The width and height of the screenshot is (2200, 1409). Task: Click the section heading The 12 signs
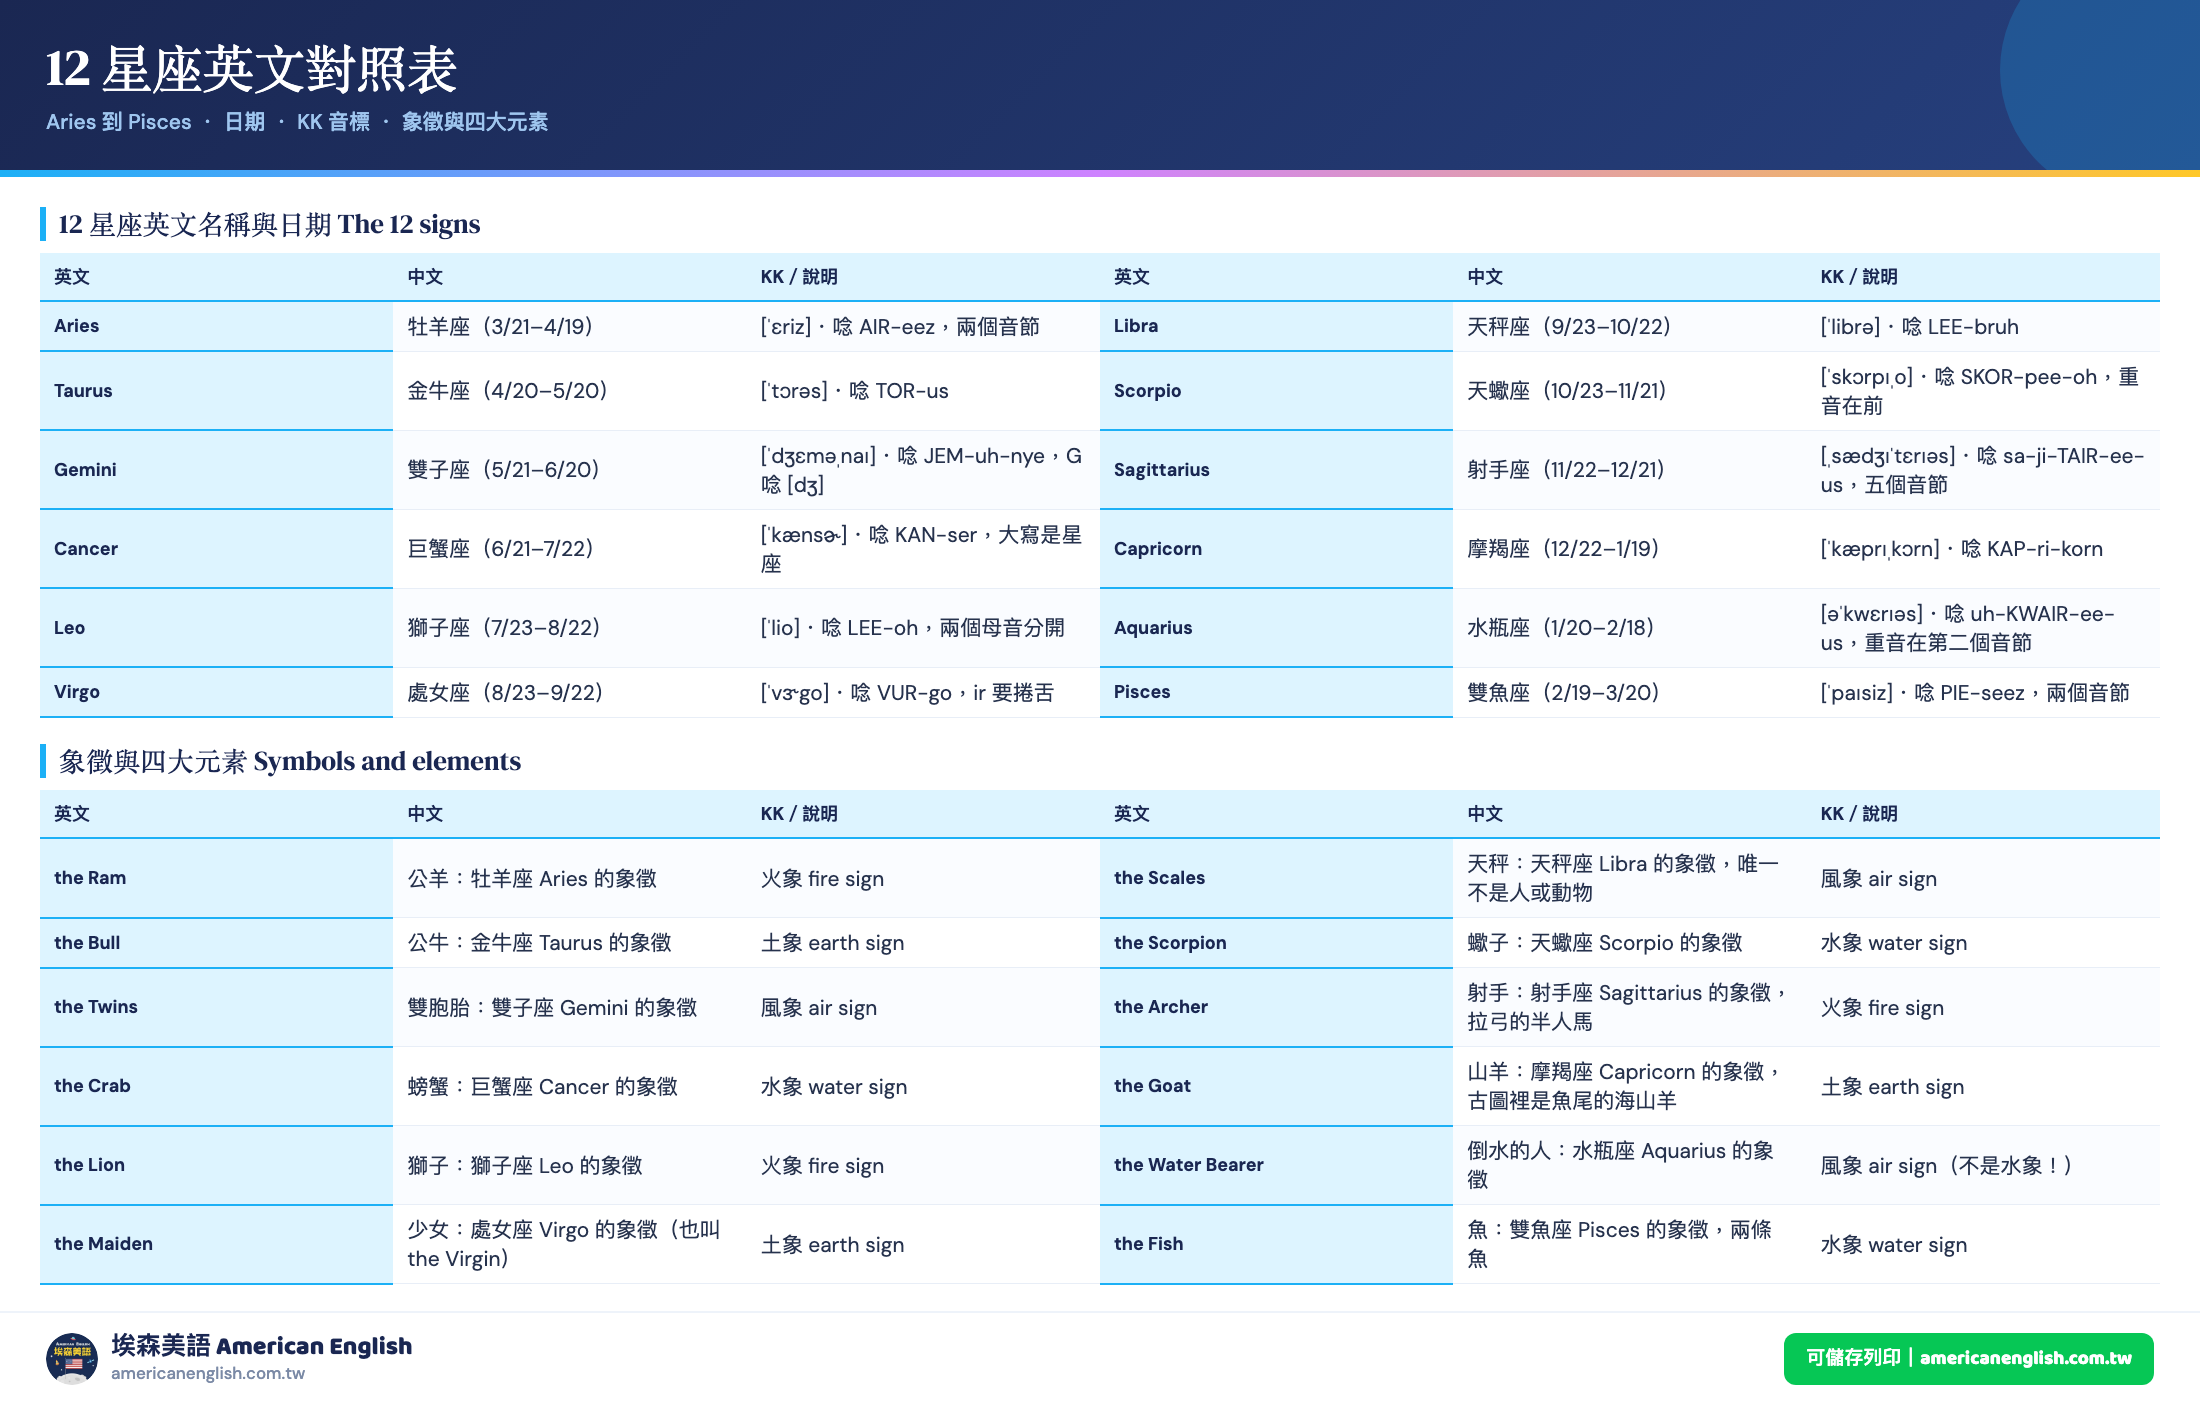(409, 224)
